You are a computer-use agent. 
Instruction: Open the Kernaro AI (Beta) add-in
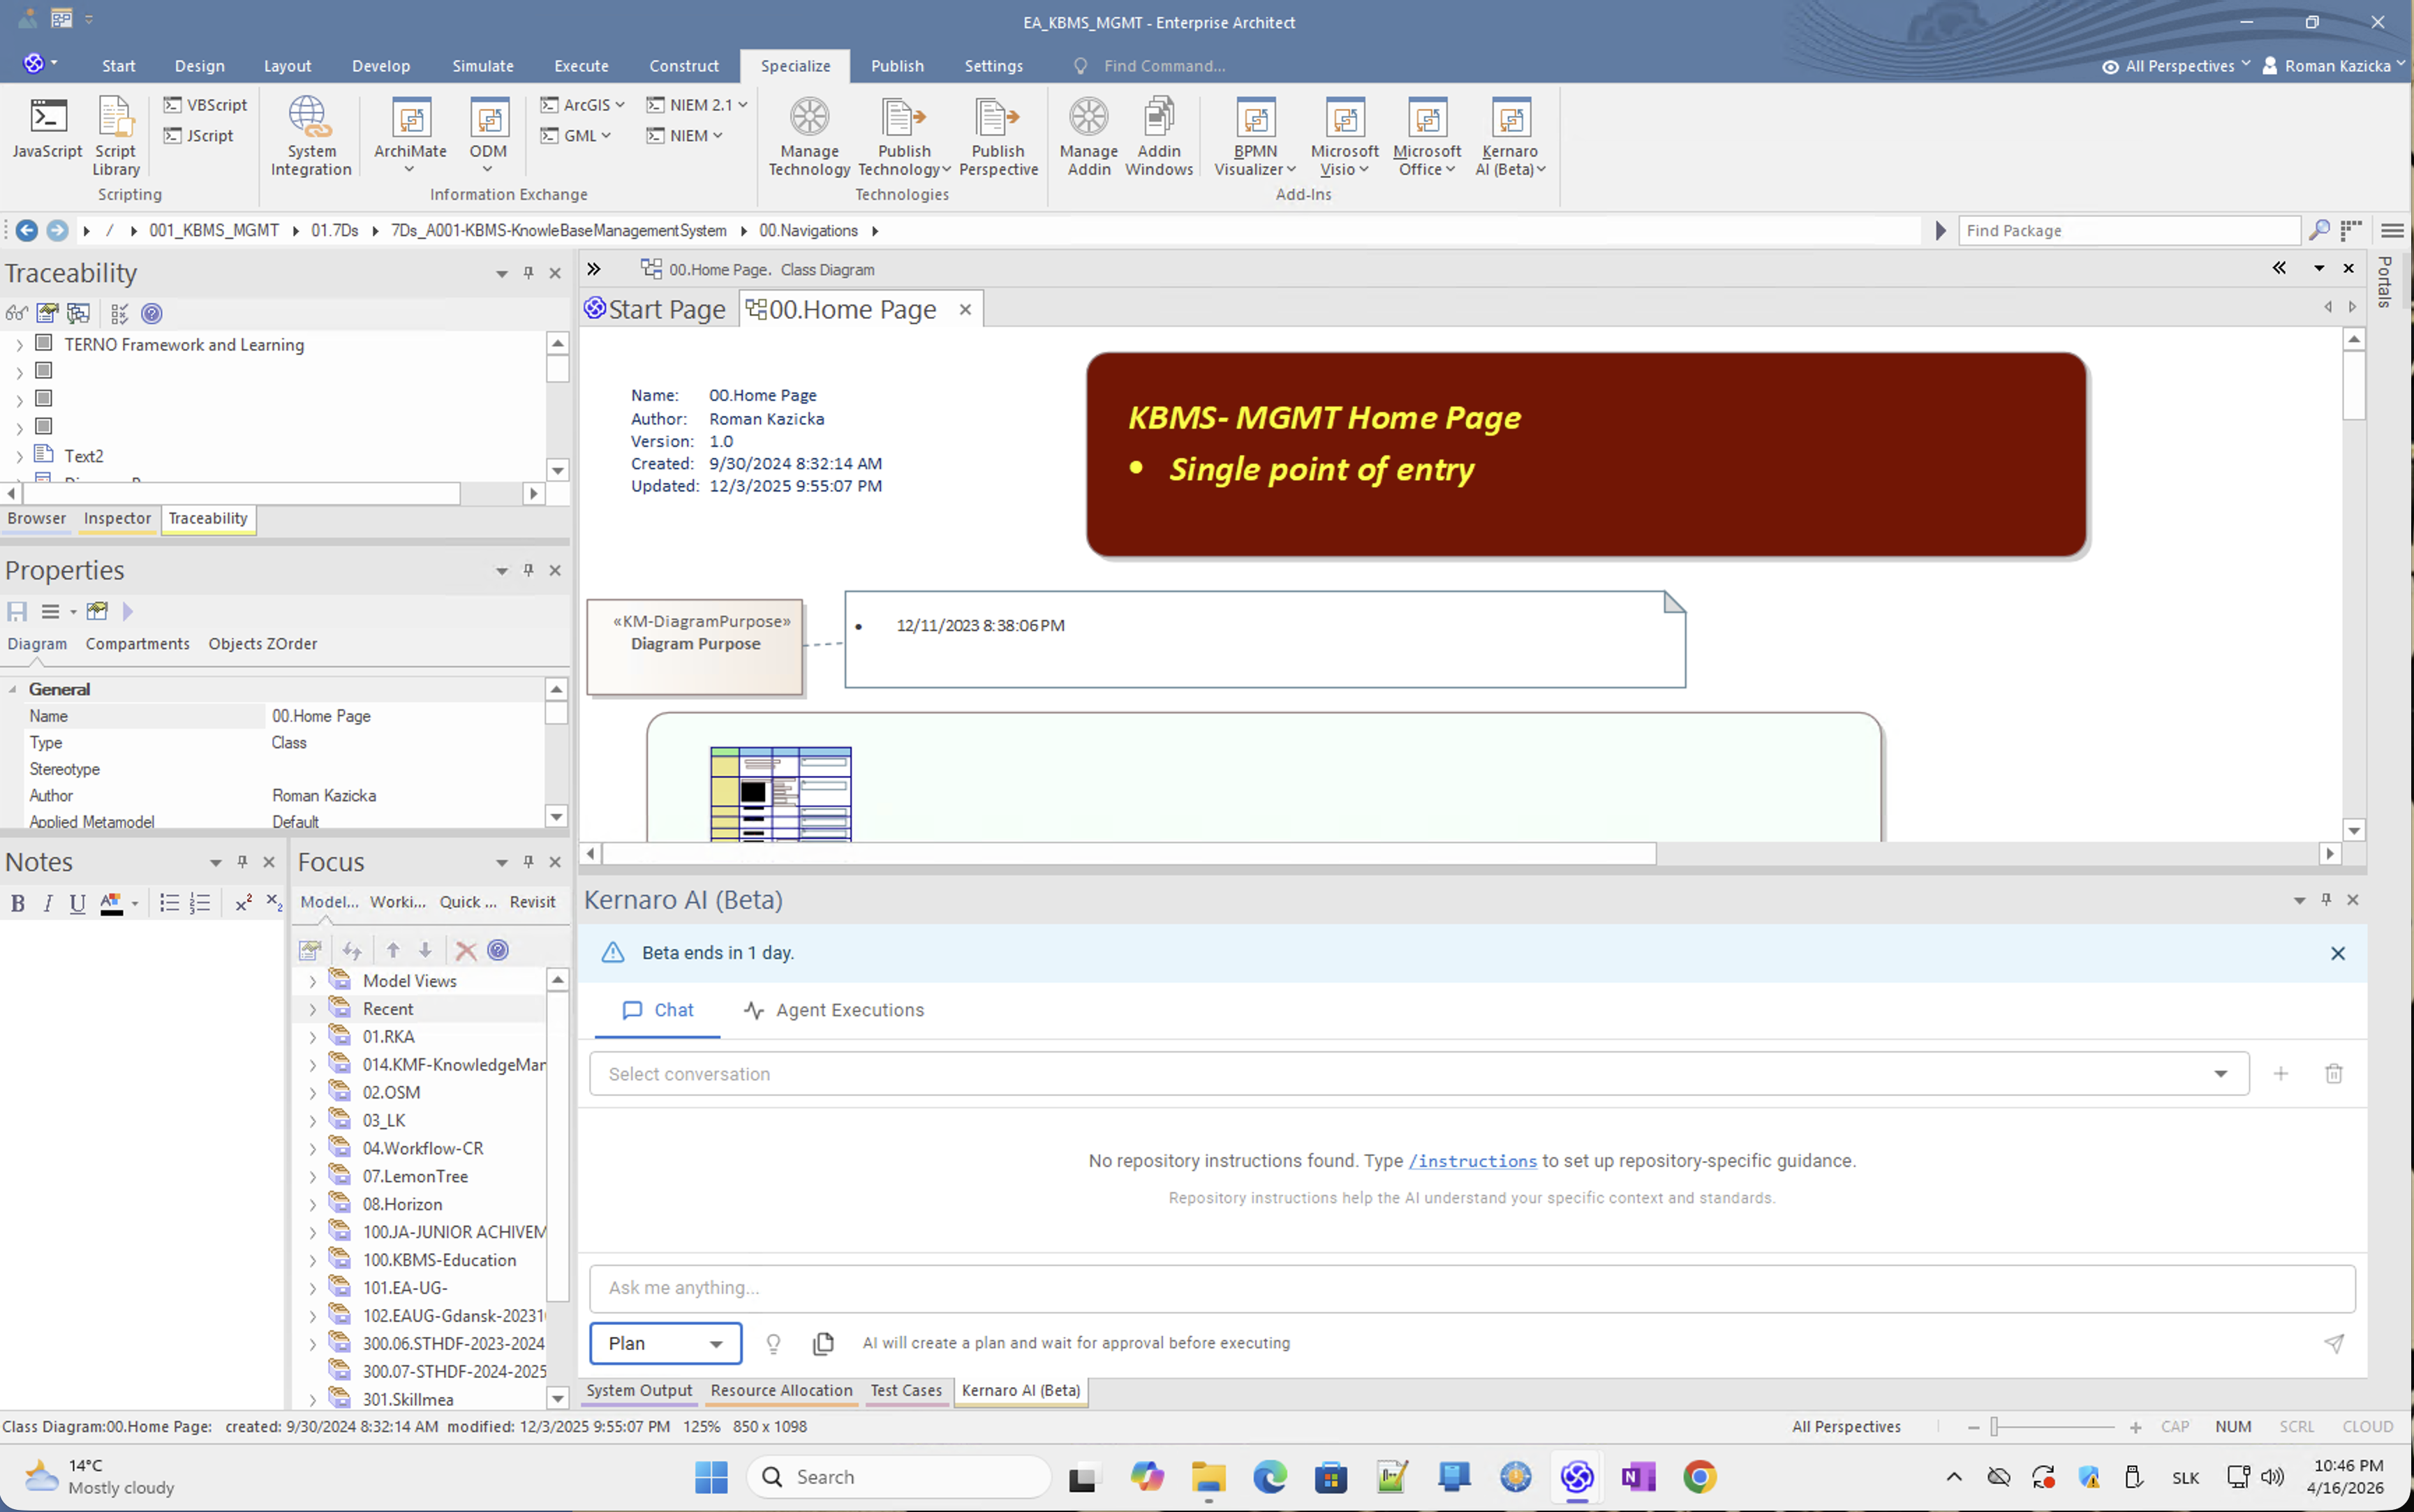coord(1510,136)
